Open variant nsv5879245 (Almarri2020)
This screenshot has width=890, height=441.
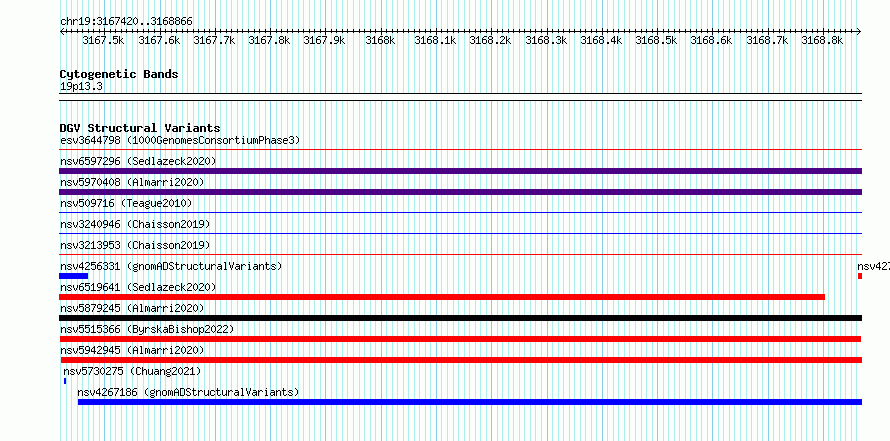tap(132, 308)
